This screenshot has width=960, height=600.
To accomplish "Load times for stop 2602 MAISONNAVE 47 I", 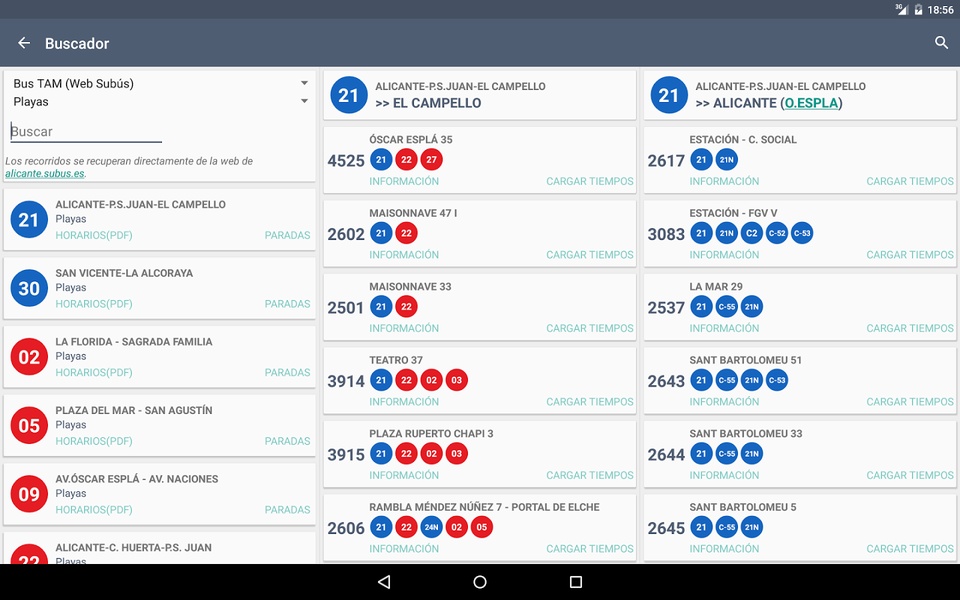I will coord(590,255).
